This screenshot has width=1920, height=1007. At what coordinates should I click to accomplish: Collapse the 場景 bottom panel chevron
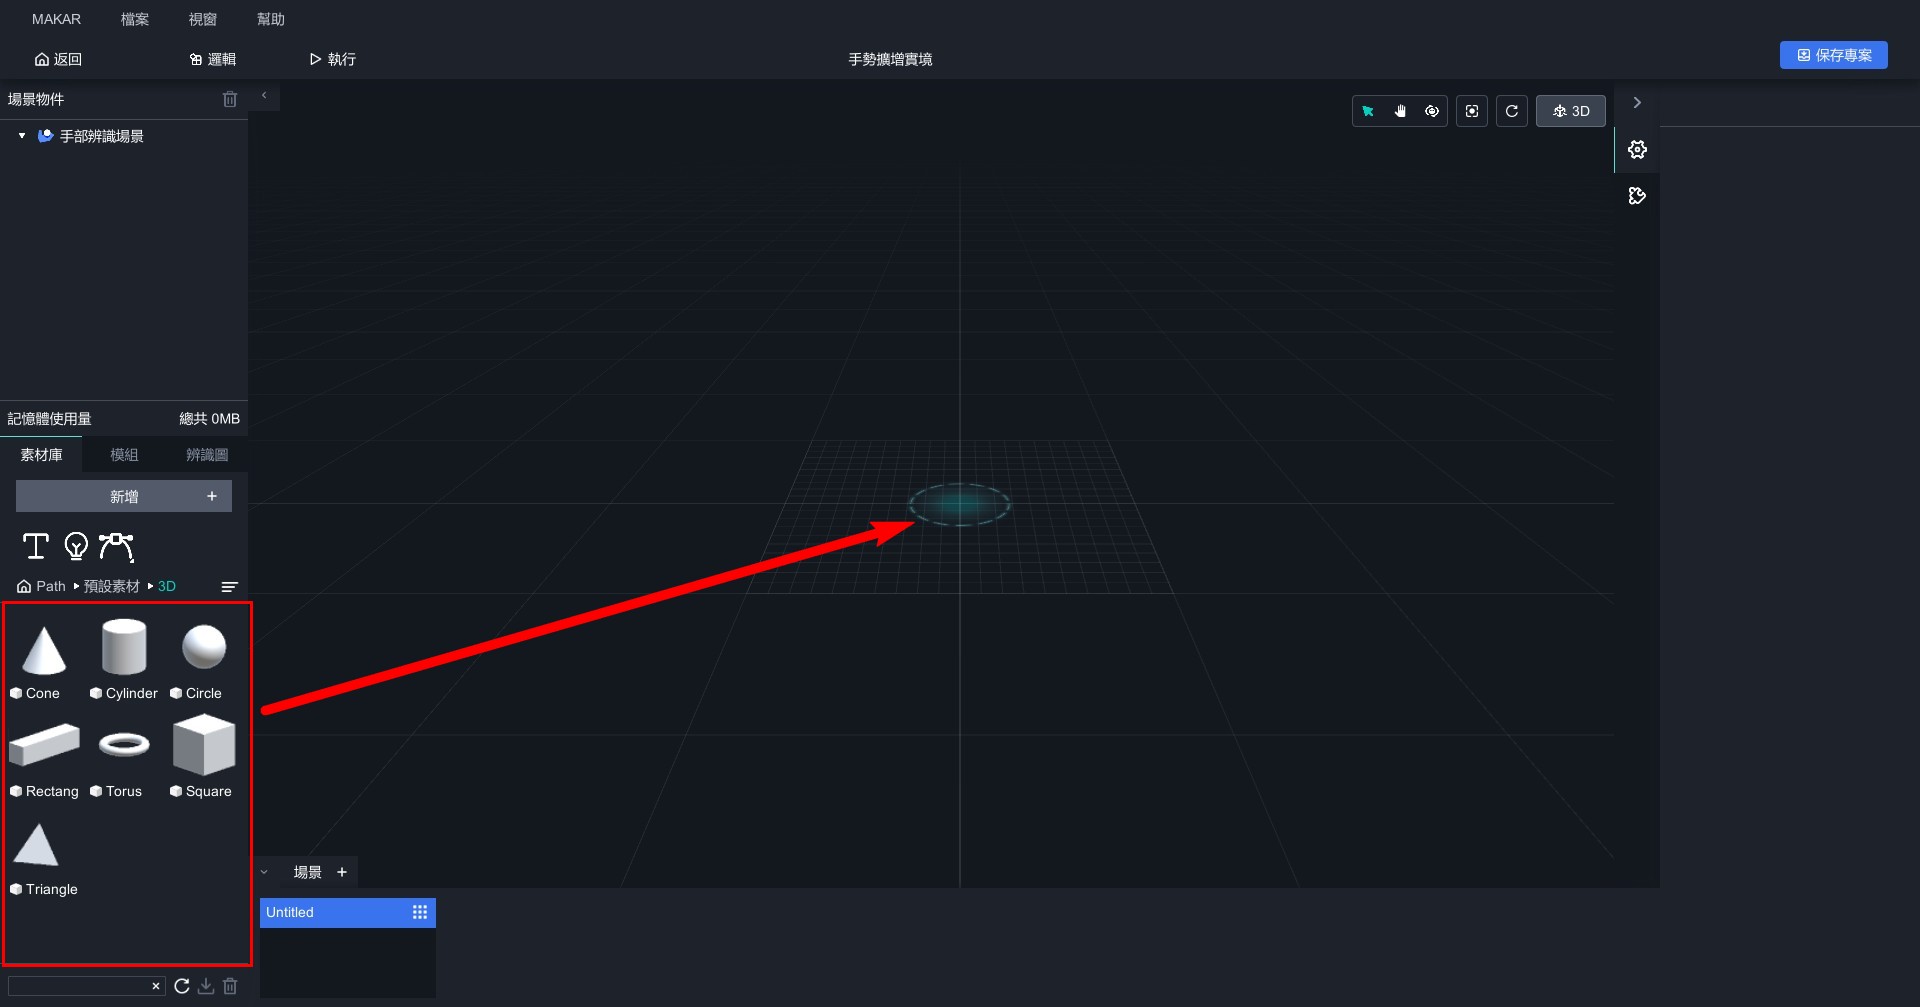click(x=265, y=872)
